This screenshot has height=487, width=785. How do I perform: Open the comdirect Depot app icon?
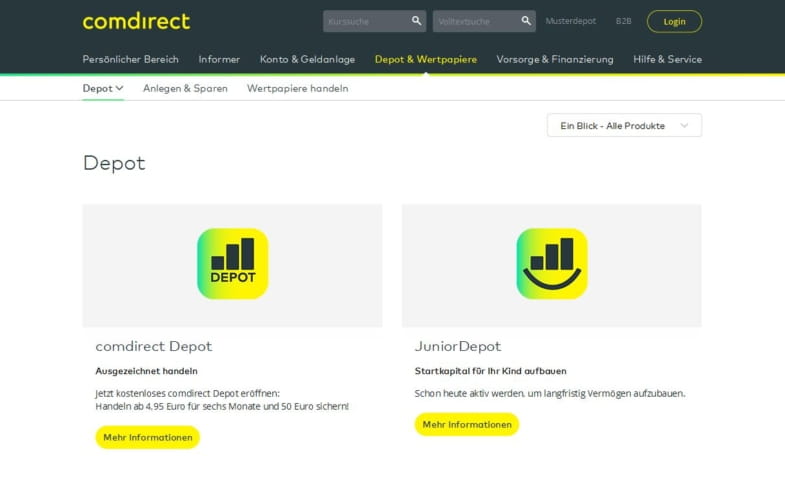233,264
